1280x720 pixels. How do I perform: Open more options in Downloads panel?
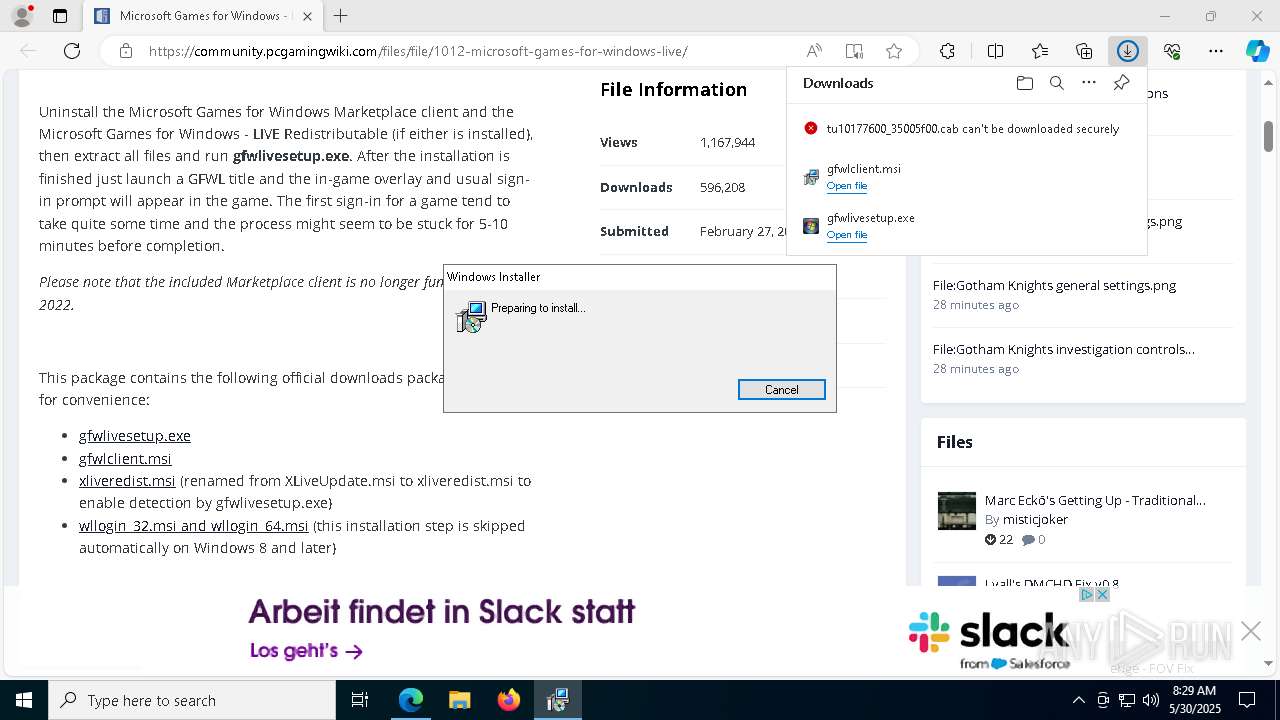(1089, 83)
